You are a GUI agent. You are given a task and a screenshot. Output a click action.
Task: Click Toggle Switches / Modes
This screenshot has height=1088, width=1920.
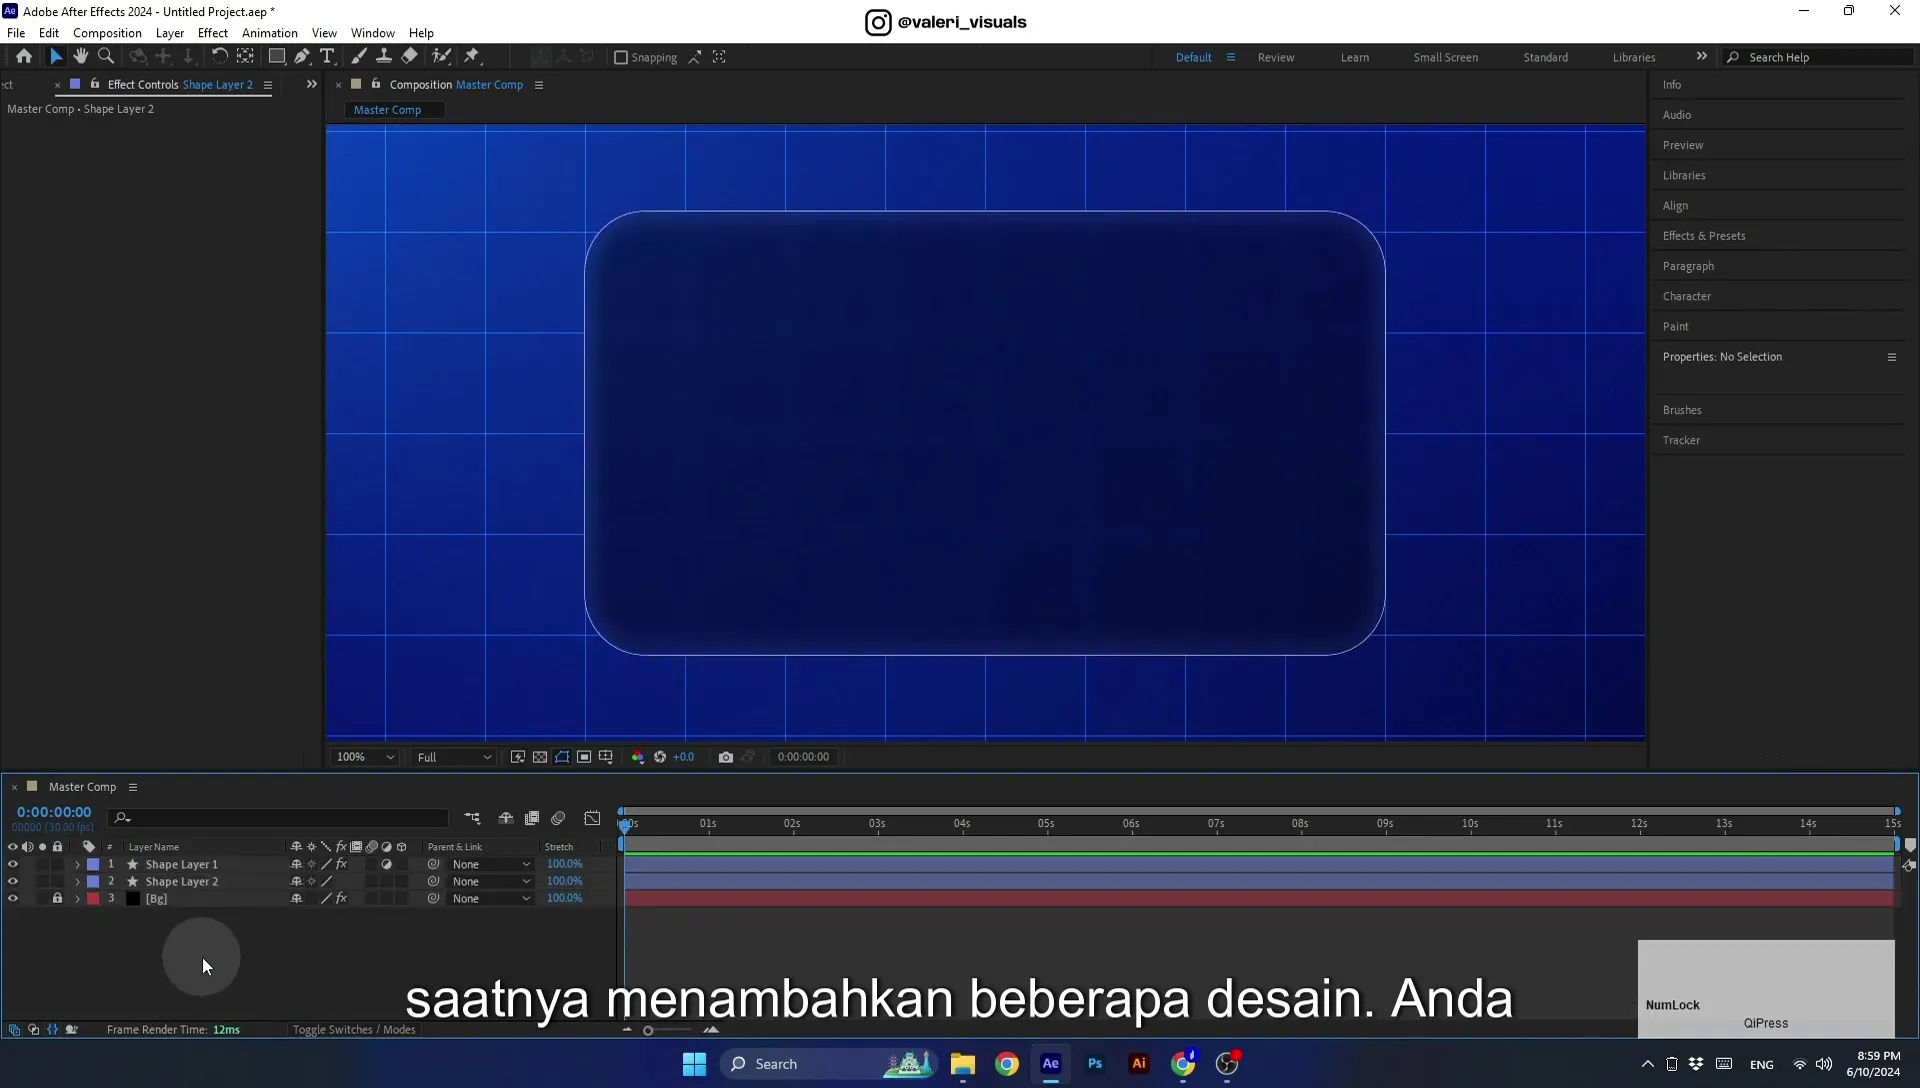354,1030
